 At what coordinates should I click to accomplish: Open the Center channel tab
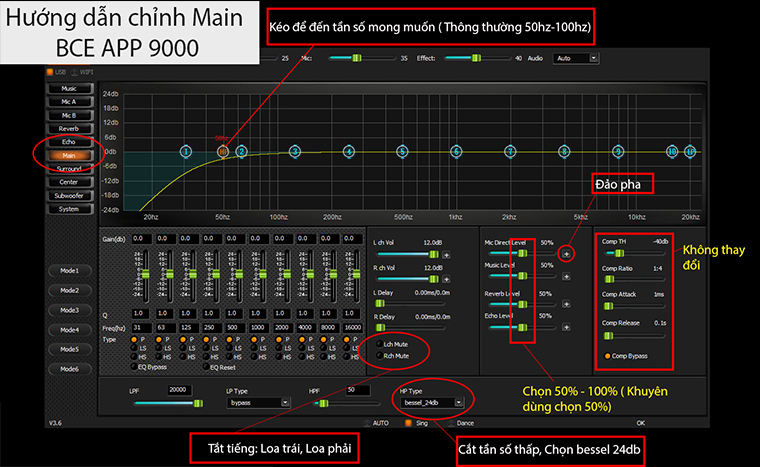coord(69,182)
